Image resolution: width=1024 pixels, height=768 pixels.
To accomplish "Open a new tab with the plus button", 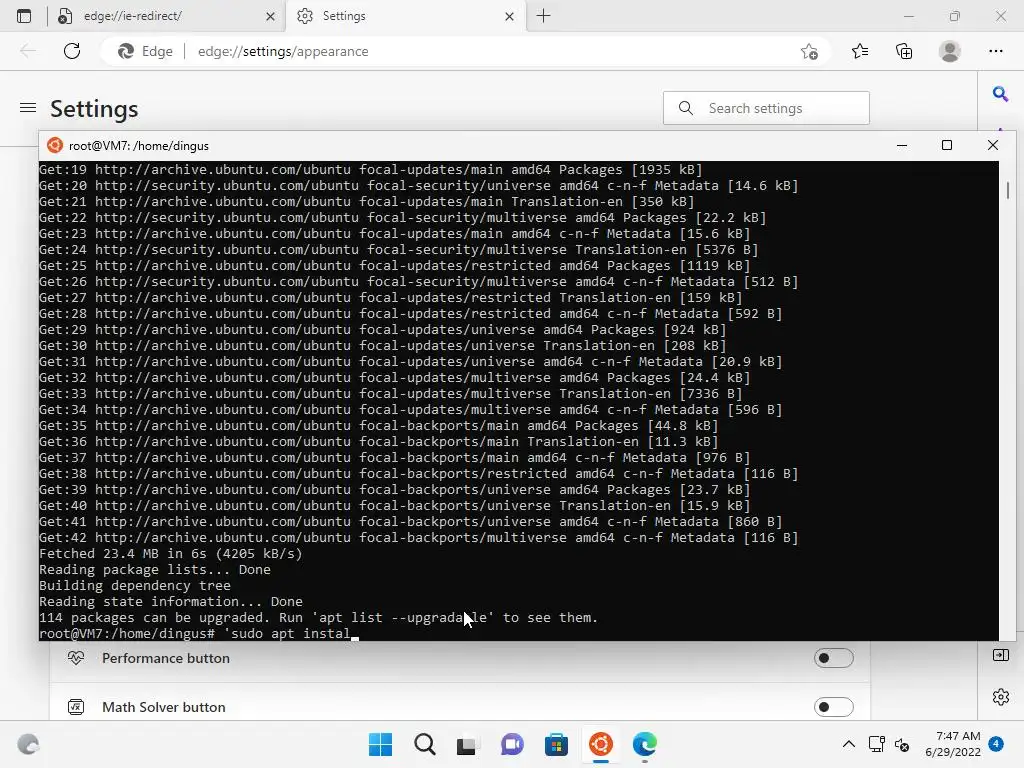I will click(543, 16).
